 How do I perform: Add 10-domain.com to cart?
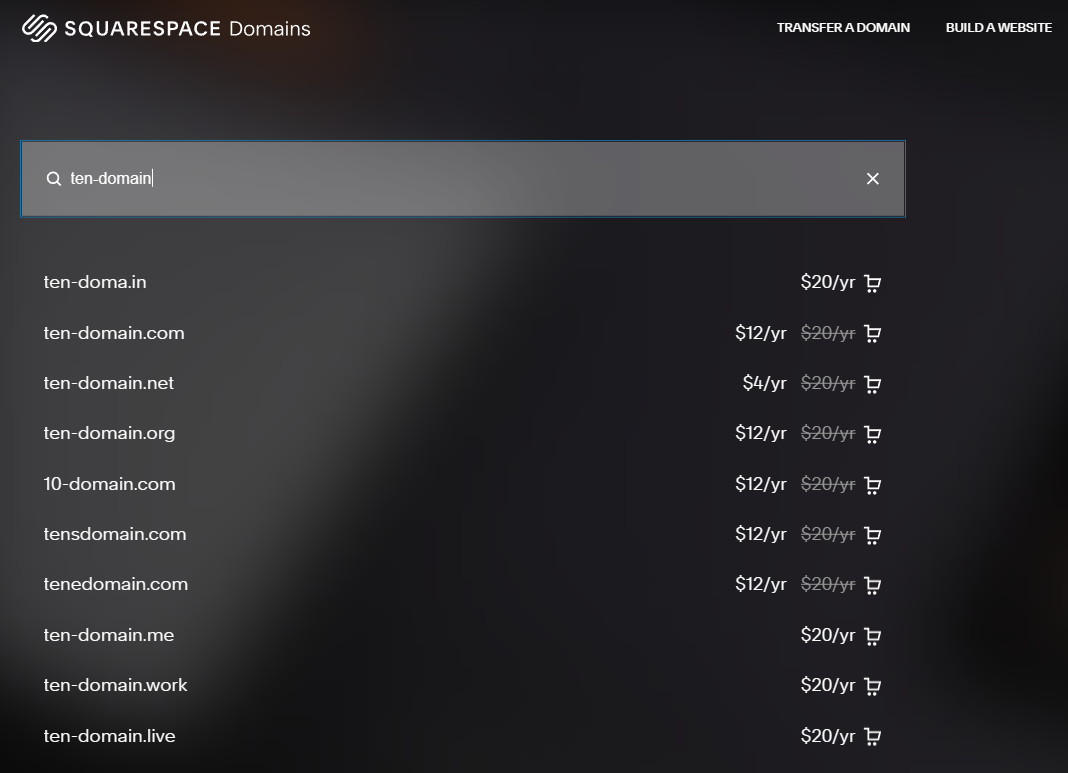873,484
